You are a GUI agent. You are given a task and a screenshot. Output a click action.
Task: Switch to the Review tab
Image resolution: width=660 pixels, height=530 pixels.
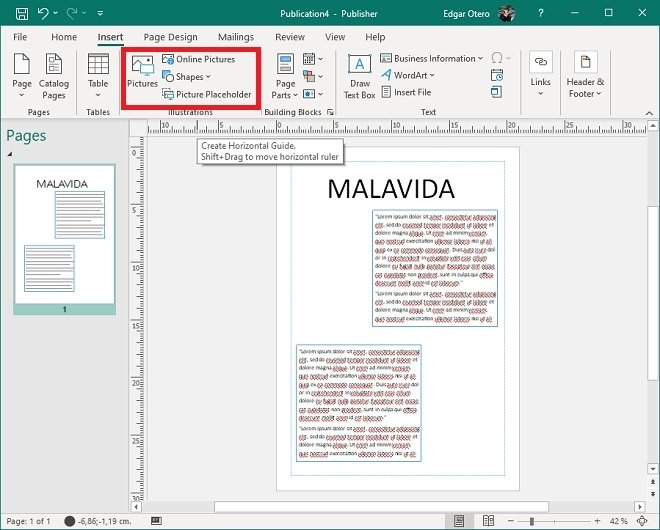tap(290, 37)
